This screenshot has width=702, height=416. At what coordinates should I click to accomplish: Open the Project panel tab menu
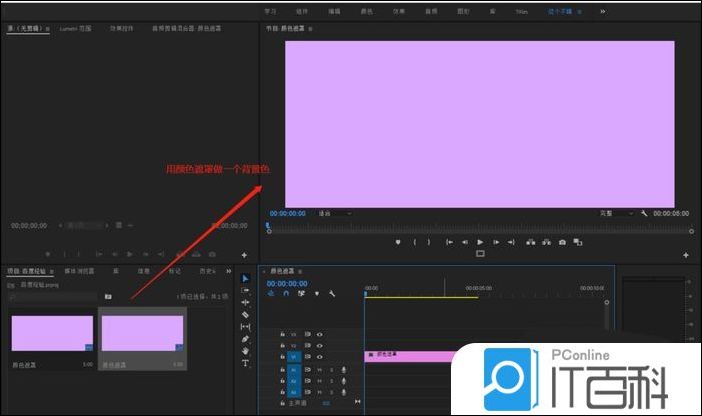tap(52, 271)
